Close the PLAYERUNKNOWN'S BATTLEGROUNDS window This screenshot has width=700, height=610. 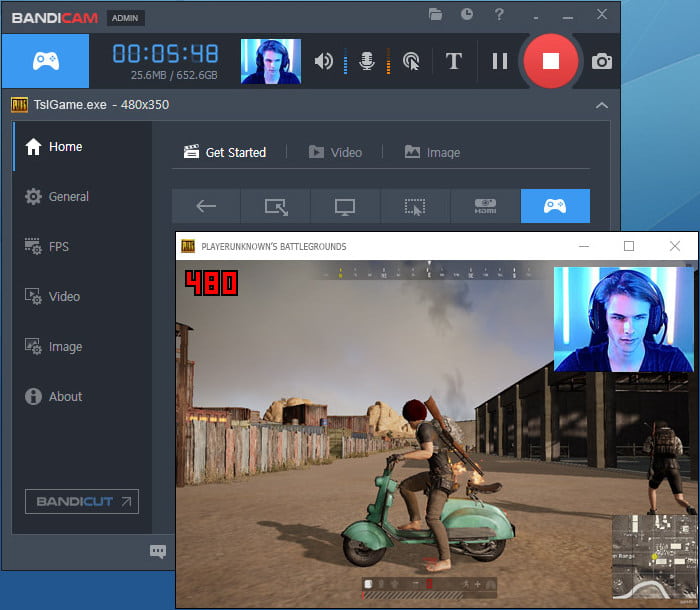(x=675, y=246)
